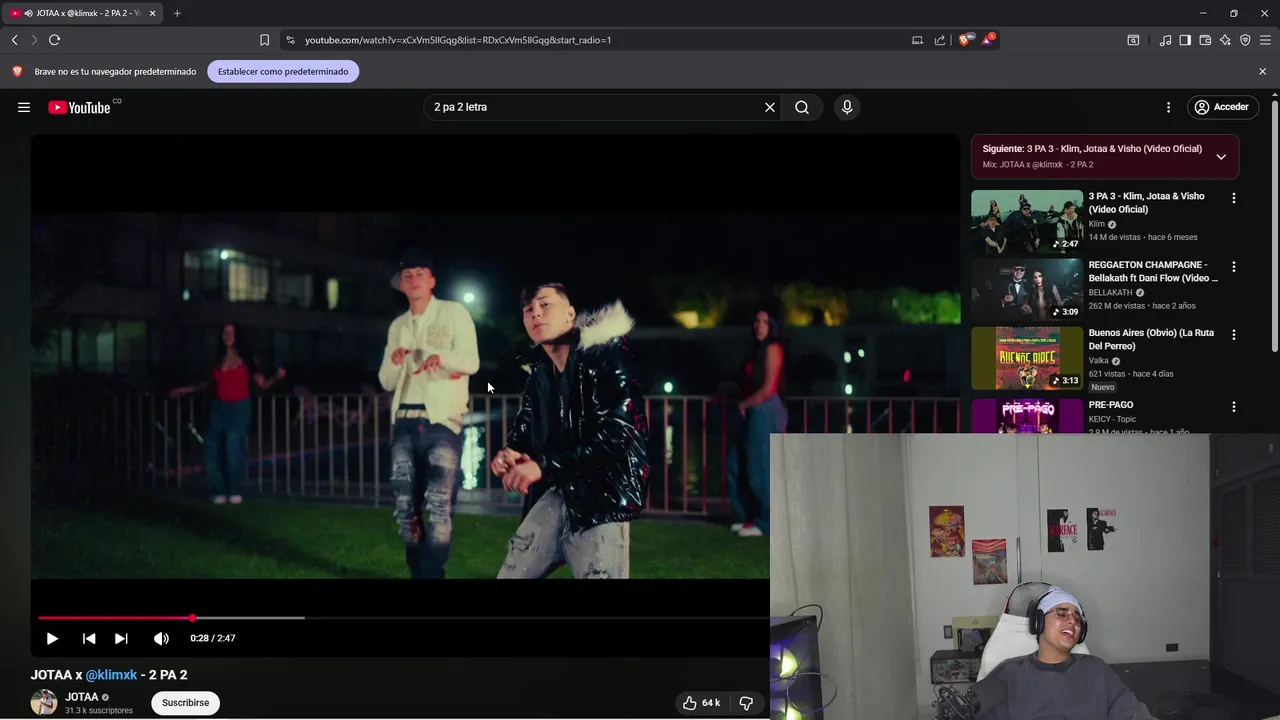This screenshot has width=1280, height=720.
Task: Open REGGAETON CHAMPAGNE video title
Action: [x=1153, y=271]
